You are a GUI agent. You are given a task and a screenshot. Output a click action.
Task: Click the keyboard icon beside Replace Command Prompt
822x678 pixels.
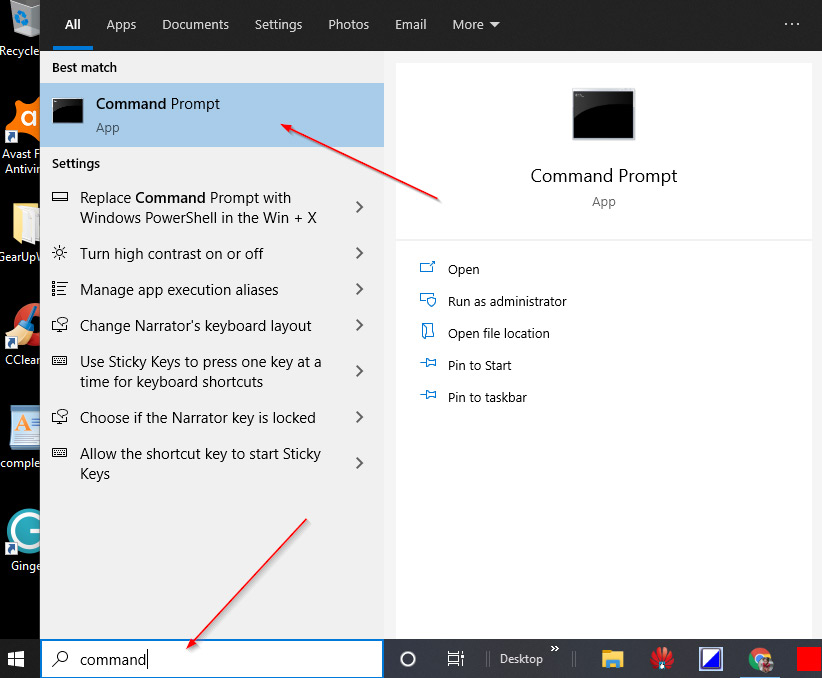(60, 197)
